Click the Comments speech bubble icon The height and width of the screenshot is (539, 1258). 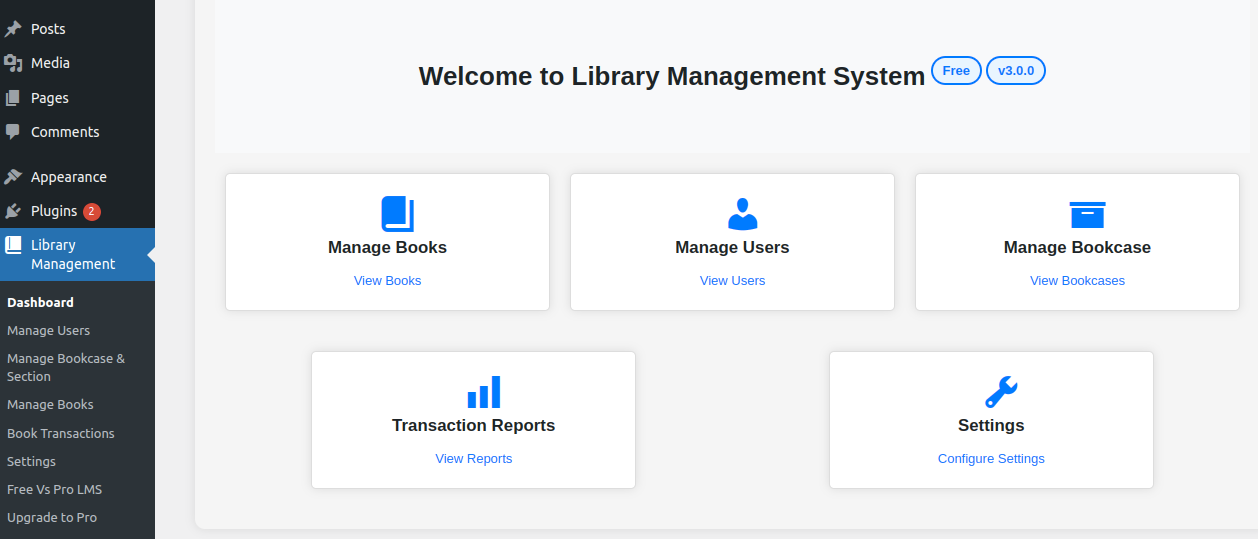(13, 132)
